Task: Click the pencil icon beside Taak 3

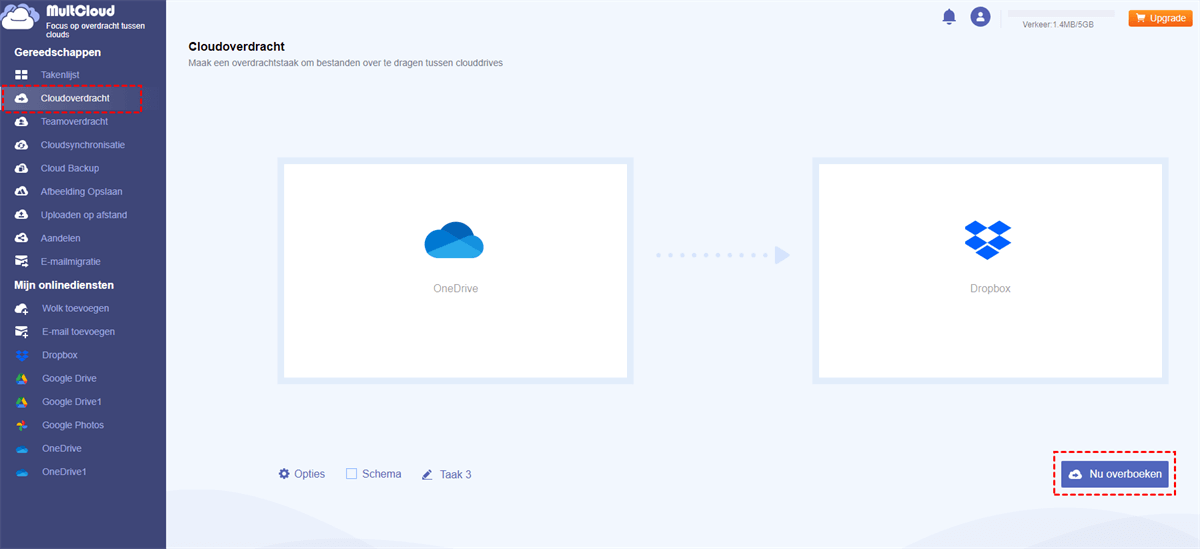Action: 427,474
